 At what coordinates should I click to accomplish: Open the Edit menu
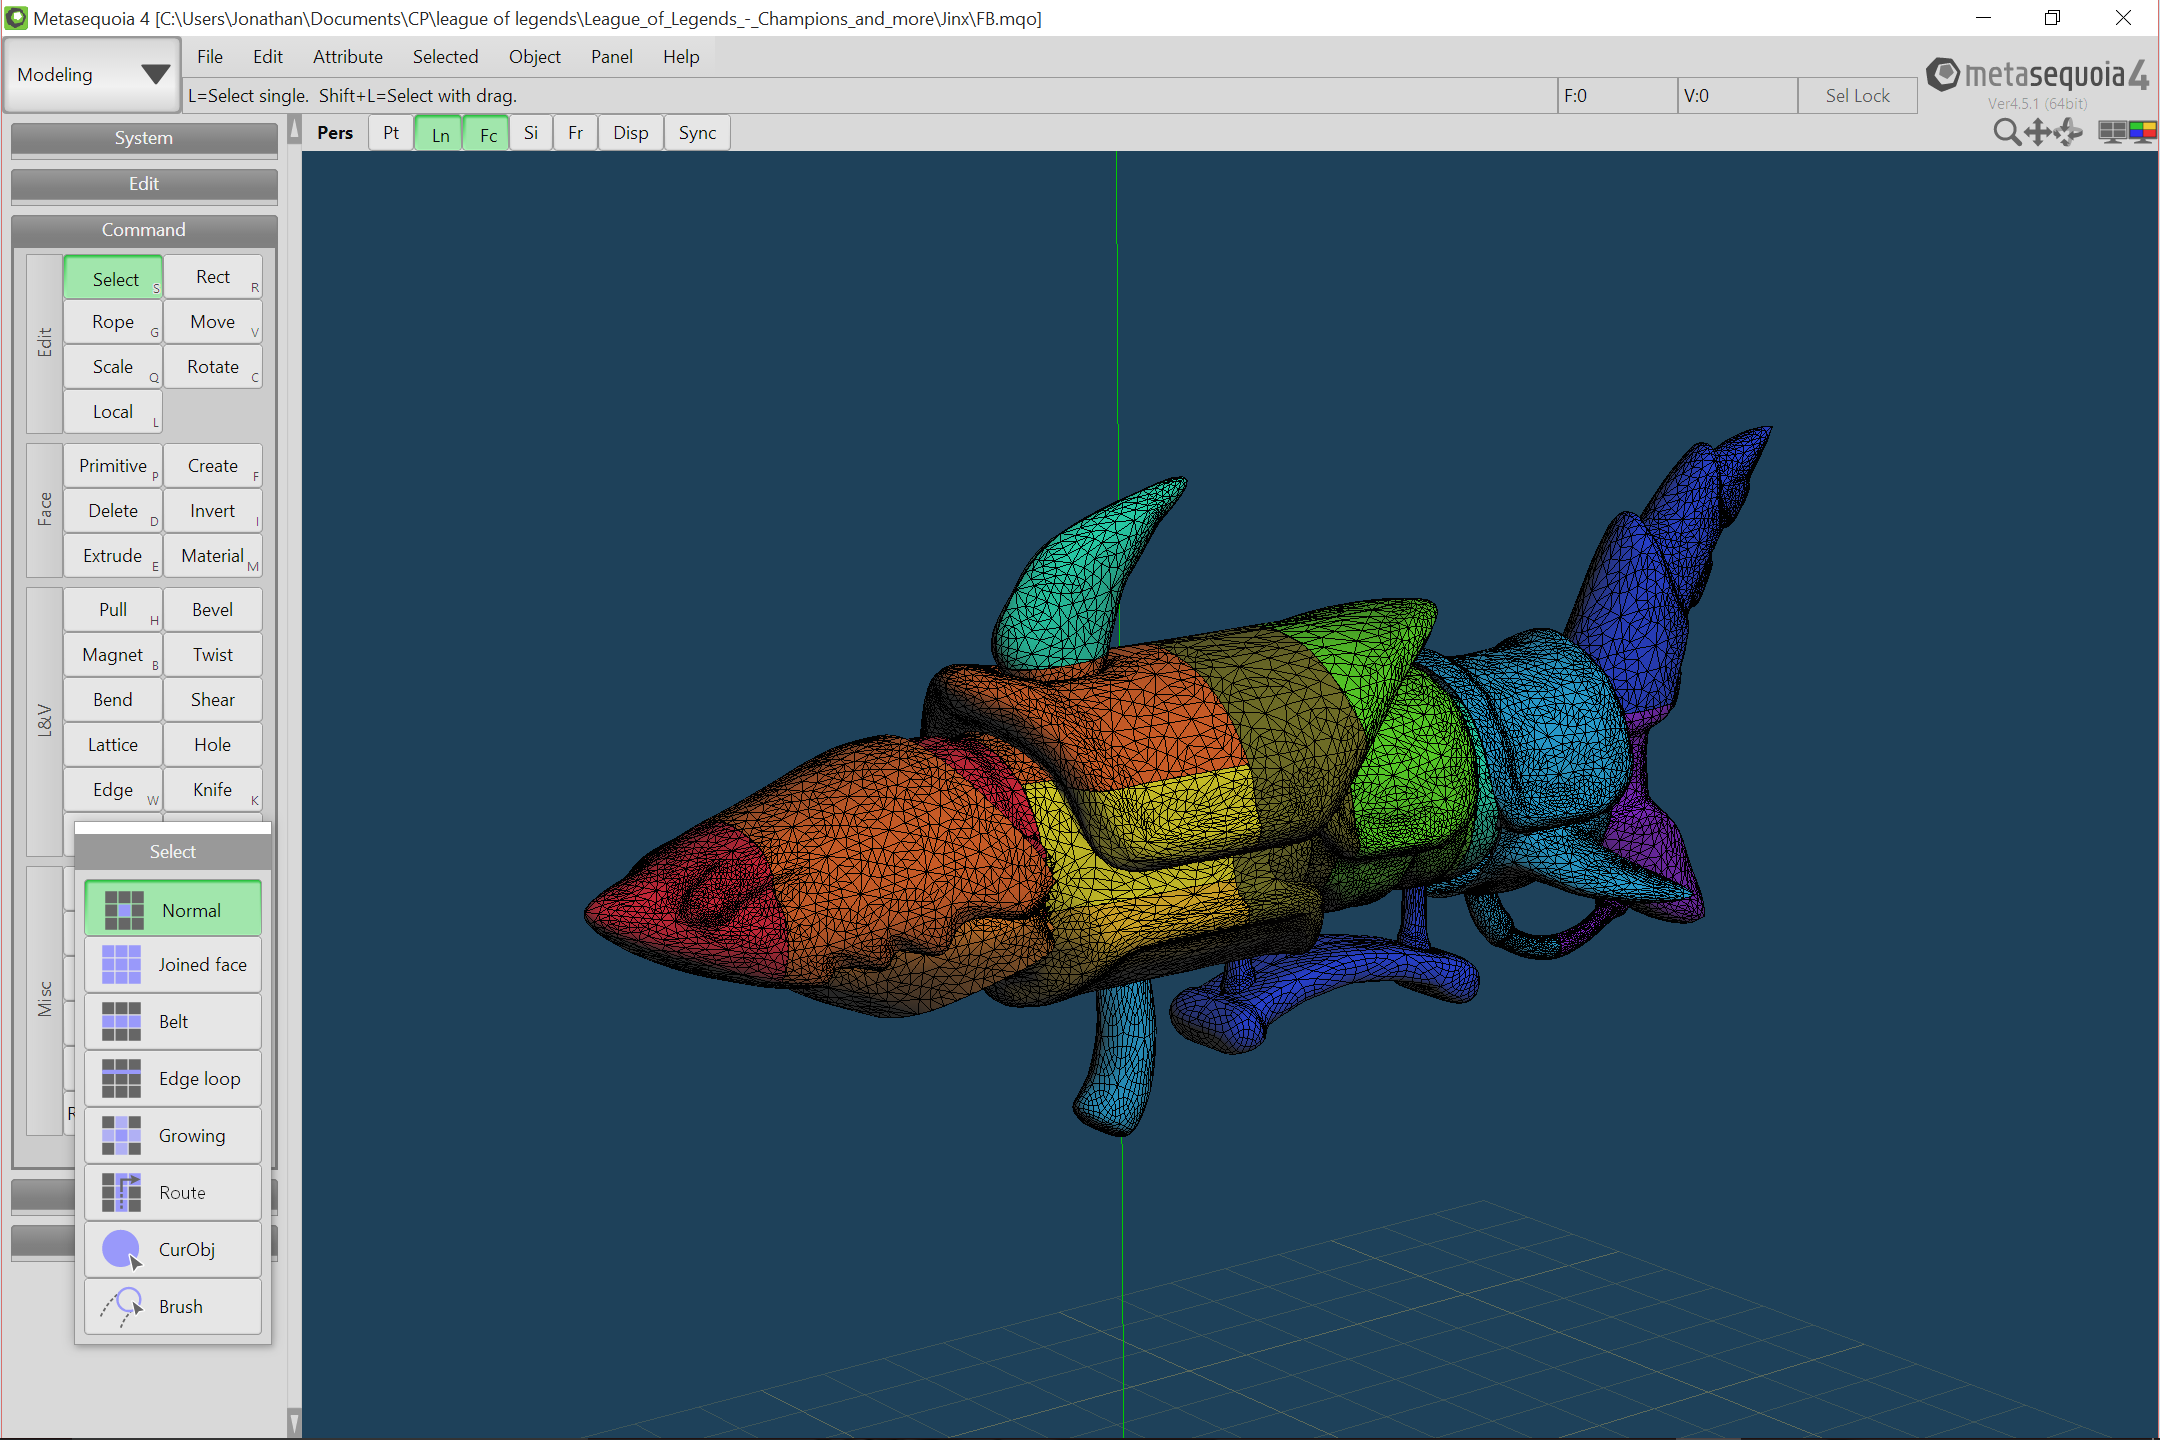point(268,57)
